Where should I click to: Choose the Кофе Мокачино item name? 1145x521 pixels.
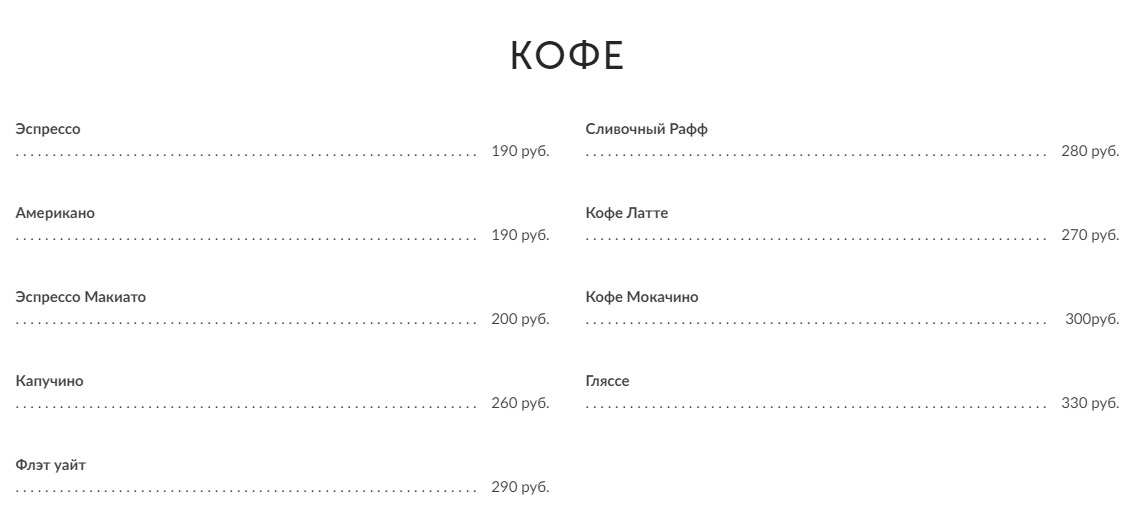click(x=642, y=297)
